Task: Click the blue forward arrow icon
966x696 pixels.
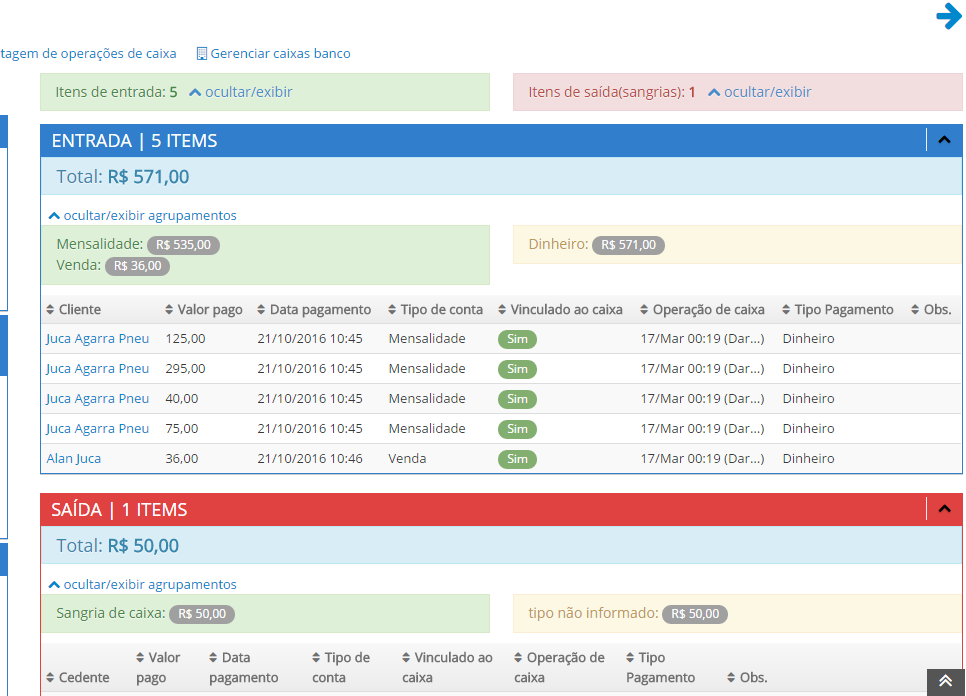Action: tap(948, 17)
